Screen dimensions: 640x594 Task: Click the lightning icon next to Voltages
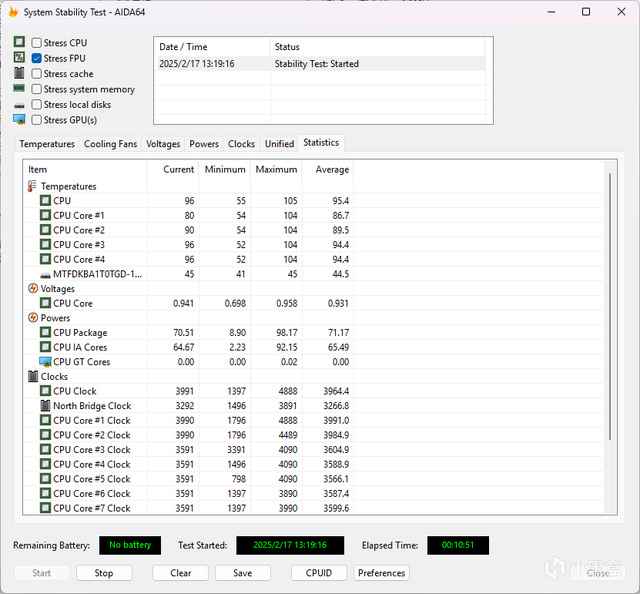[33, 288]
